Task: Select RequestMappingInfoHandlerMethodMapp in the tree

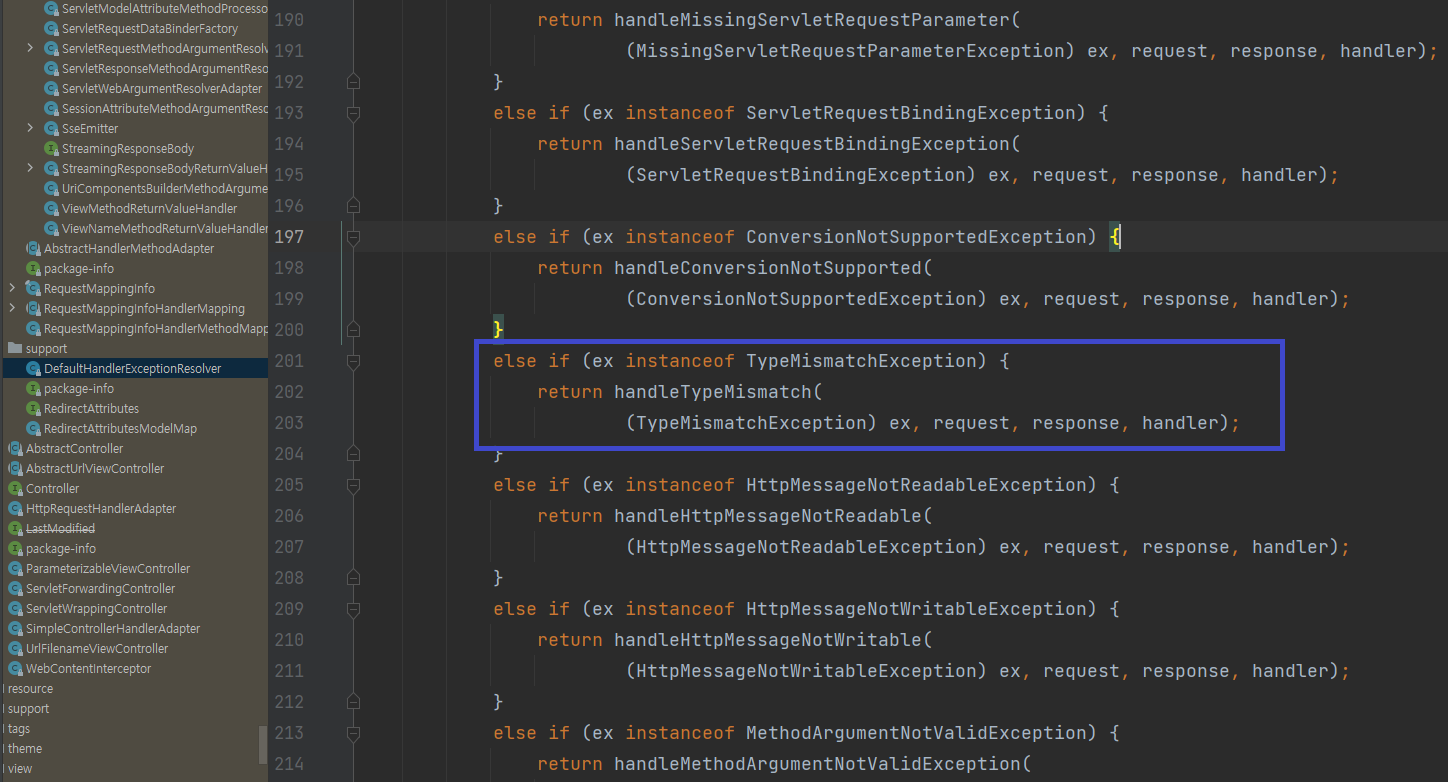Action: tap(155, 329)
